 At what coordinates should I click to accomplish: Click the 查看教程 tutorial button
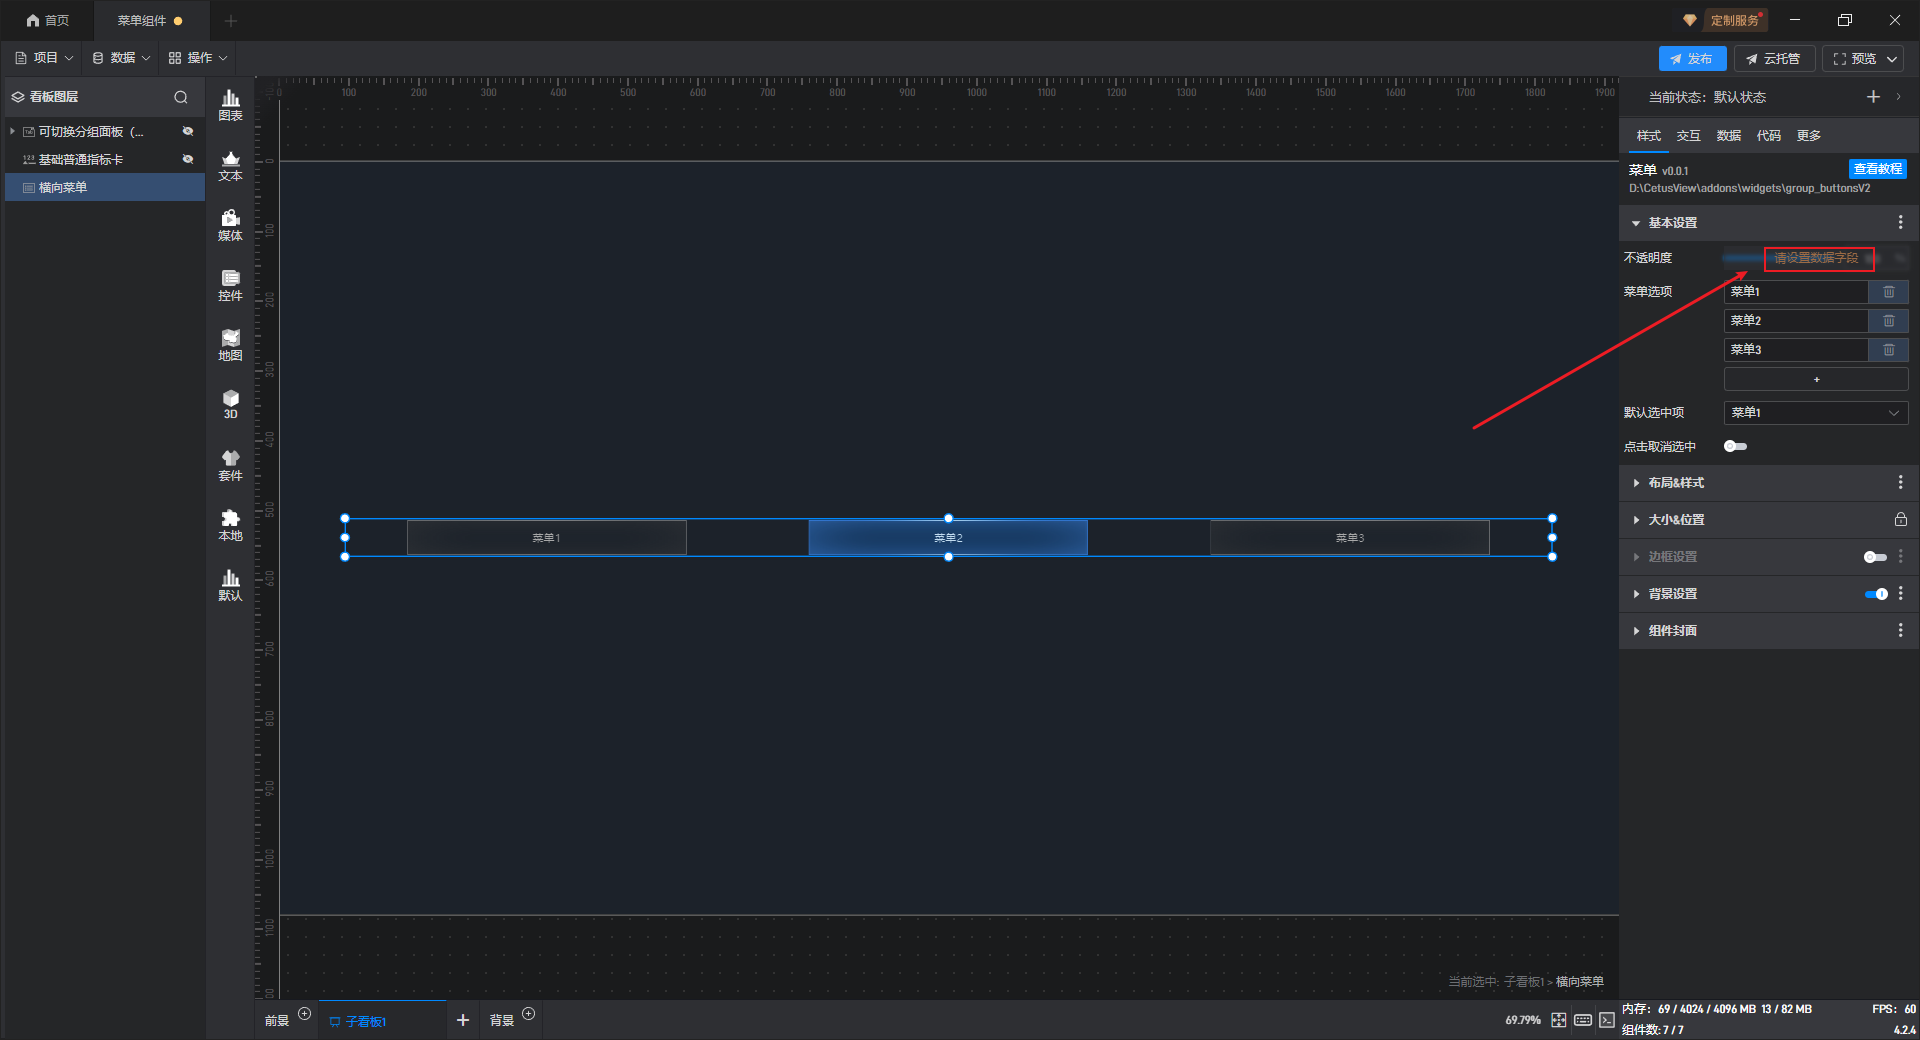pos(1877,169)
